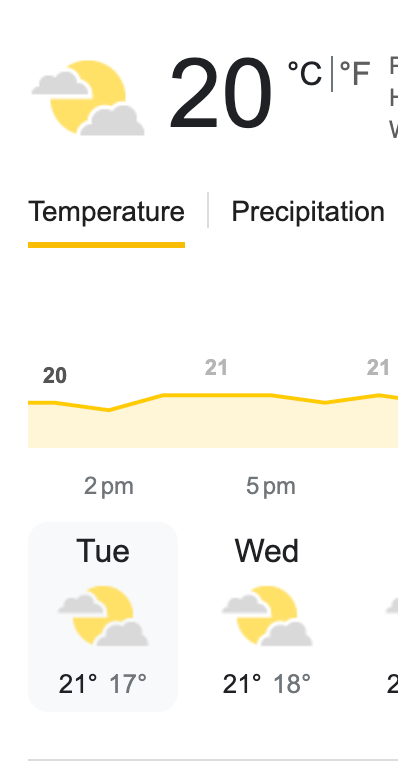Select the Wed forecast card

pos(267,617)
